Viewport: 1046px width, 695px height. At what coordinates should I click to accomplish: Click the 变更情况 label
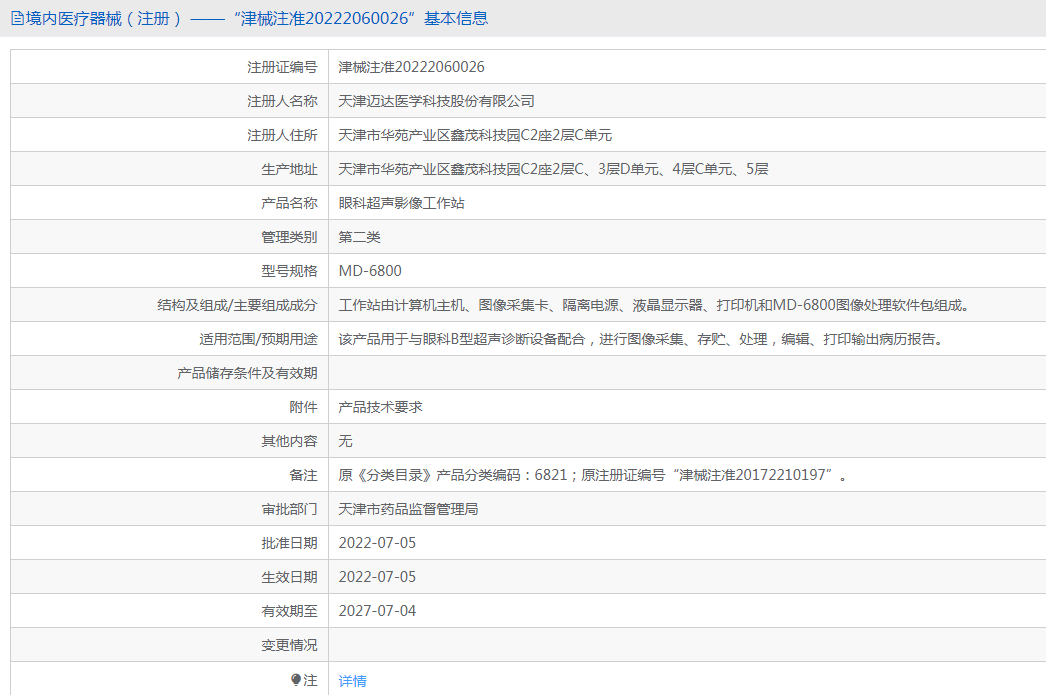pos(289,645)
